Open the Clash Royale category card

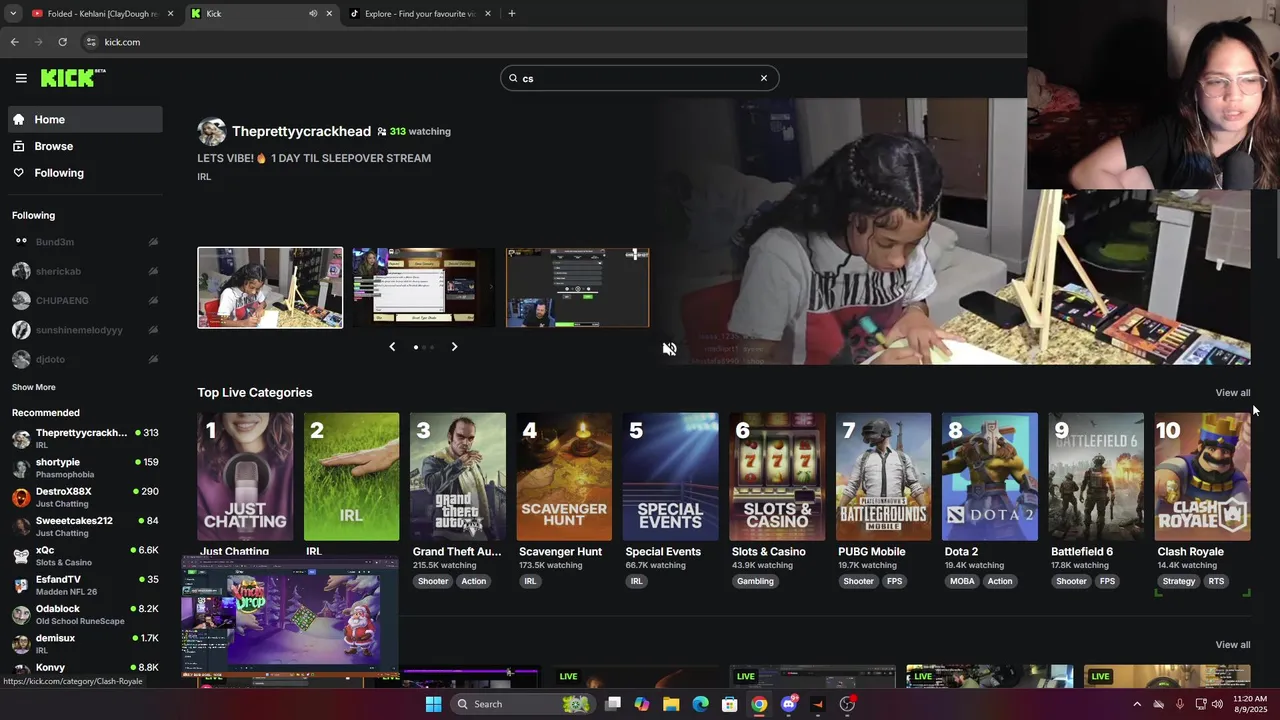1202,477
